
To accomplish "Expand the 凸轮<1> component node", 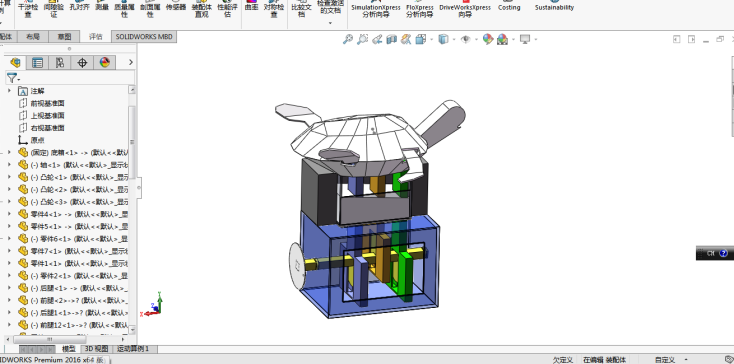I will [x=9, y=177].
